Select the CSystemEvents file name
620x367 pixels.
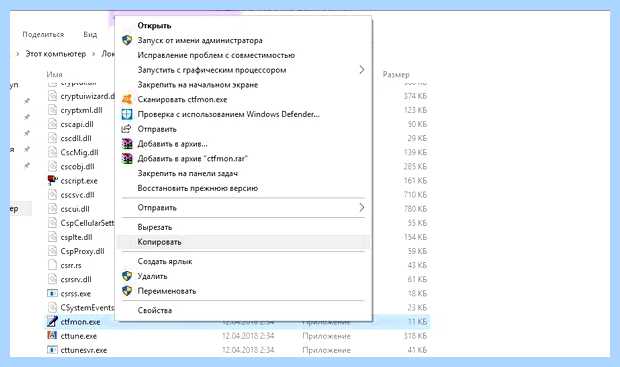coord(87,307)
